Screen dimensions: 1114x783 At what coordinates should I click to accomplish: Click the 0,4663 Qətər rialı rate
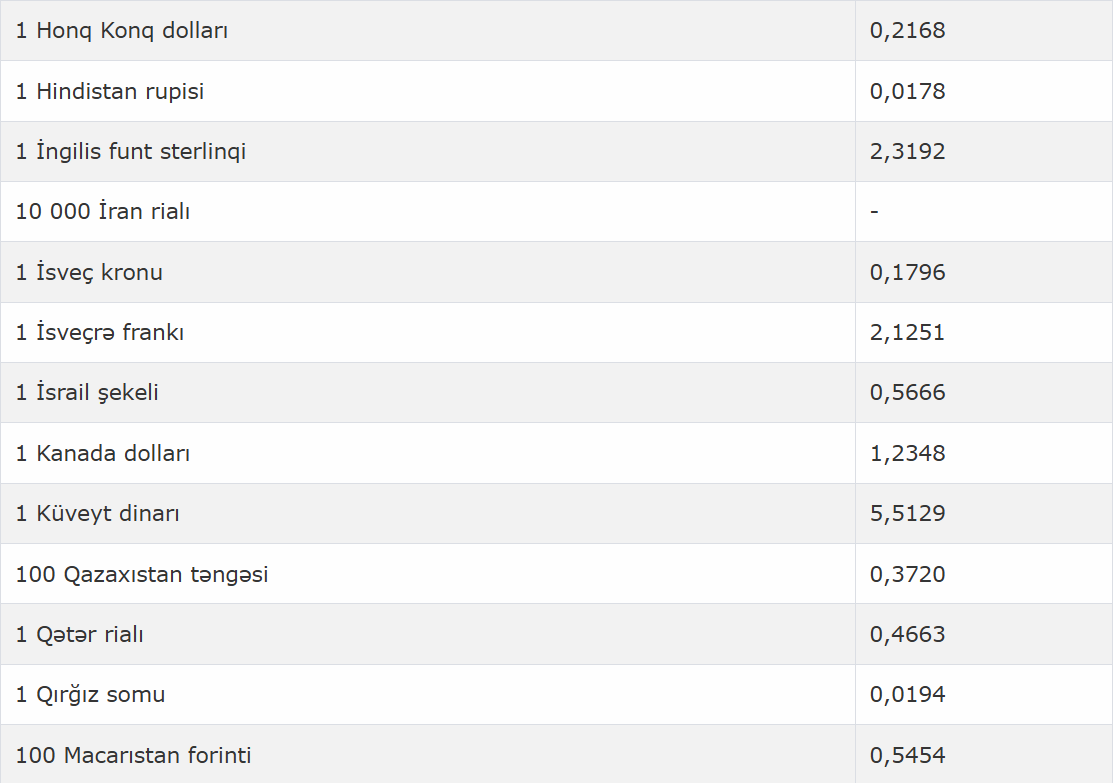[907, 634]
